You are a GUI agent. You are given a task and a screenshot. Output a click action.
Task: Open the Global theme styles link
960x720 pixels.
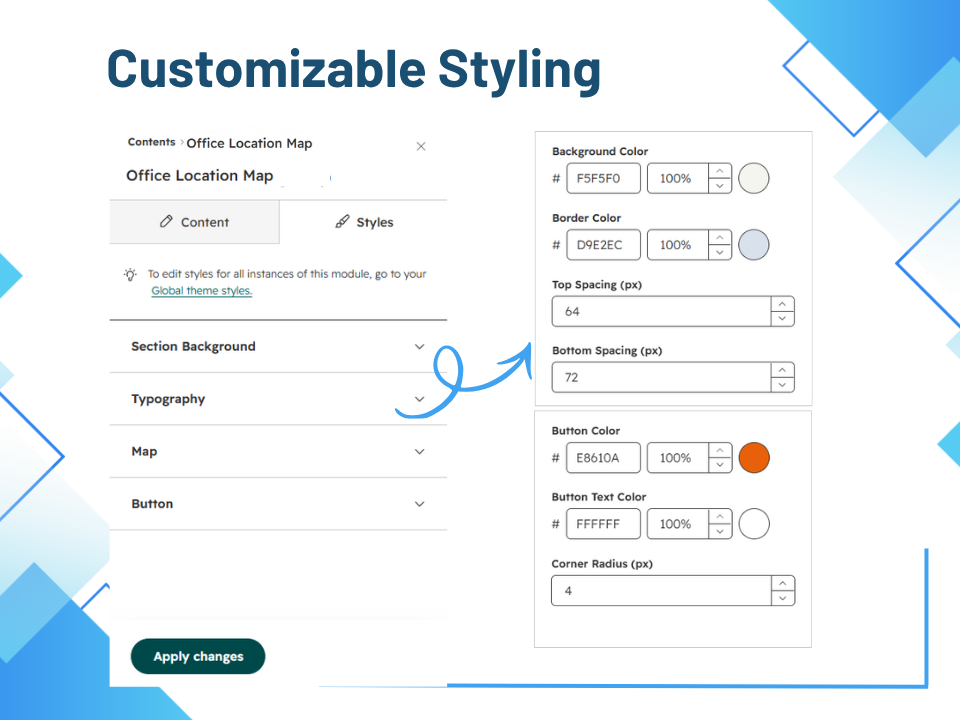[201, 291]
